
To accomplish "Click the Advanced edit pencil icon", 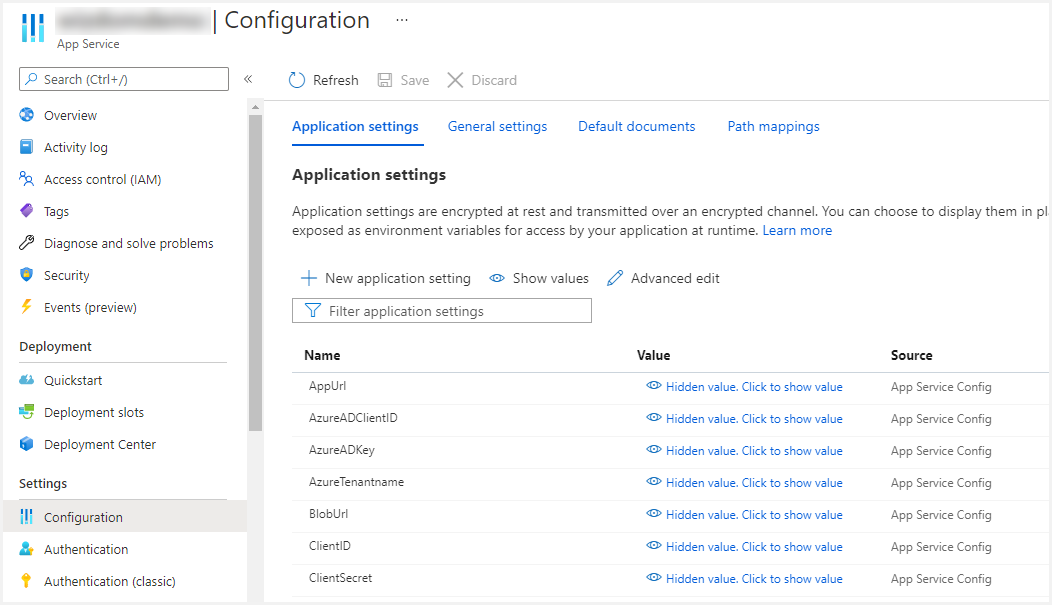I will [x=615, y=278].
